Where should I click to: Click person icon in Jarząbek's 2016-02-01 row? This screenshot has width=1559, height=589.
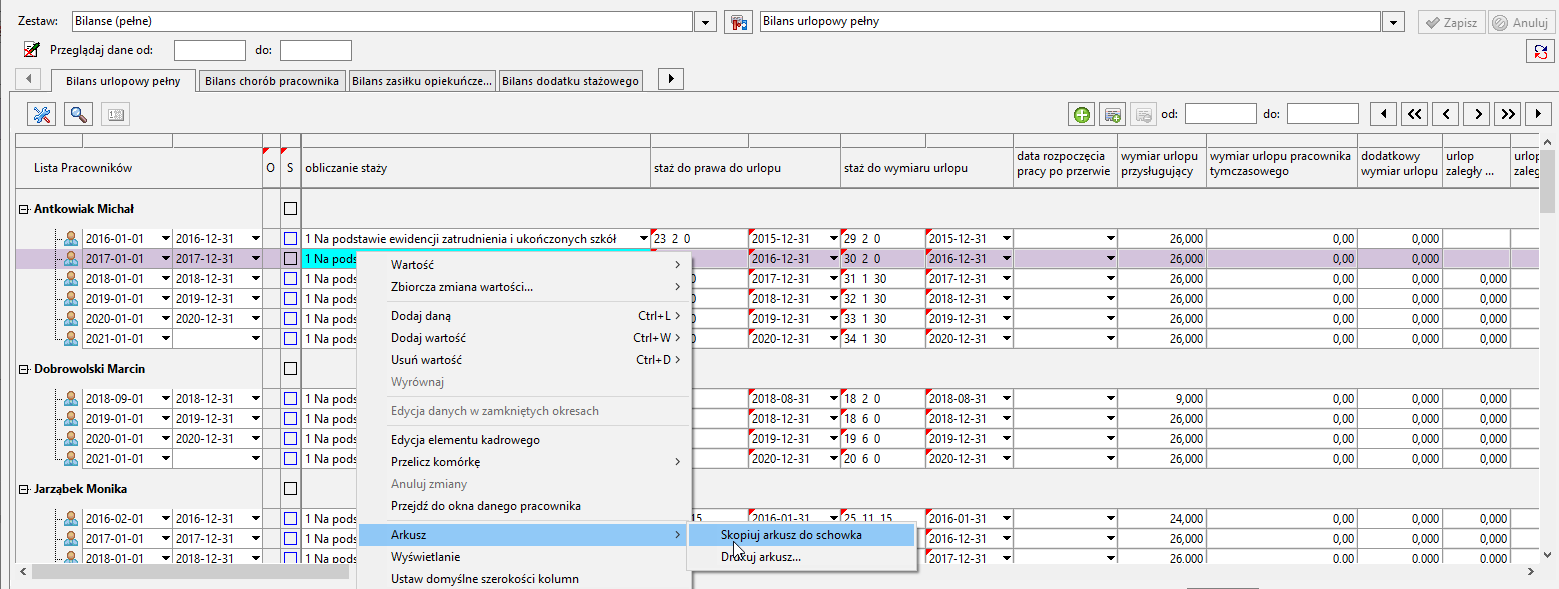coord(71,519)
